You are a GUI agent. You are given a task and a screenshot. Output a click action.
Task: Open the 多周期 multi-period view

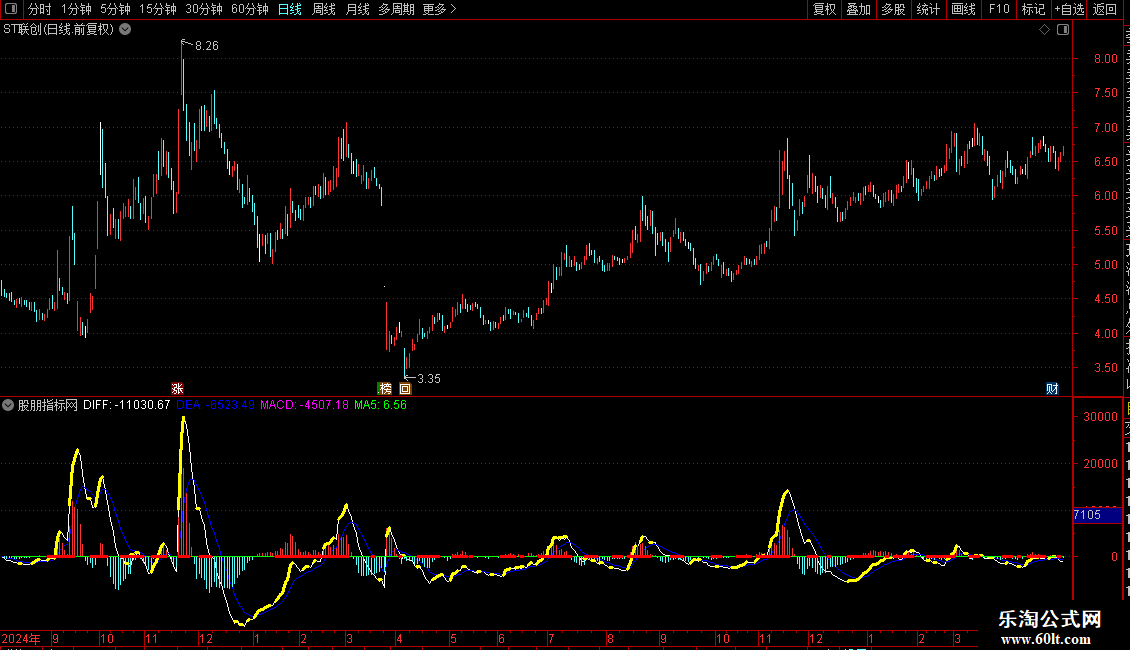click(x=396, y=9)
